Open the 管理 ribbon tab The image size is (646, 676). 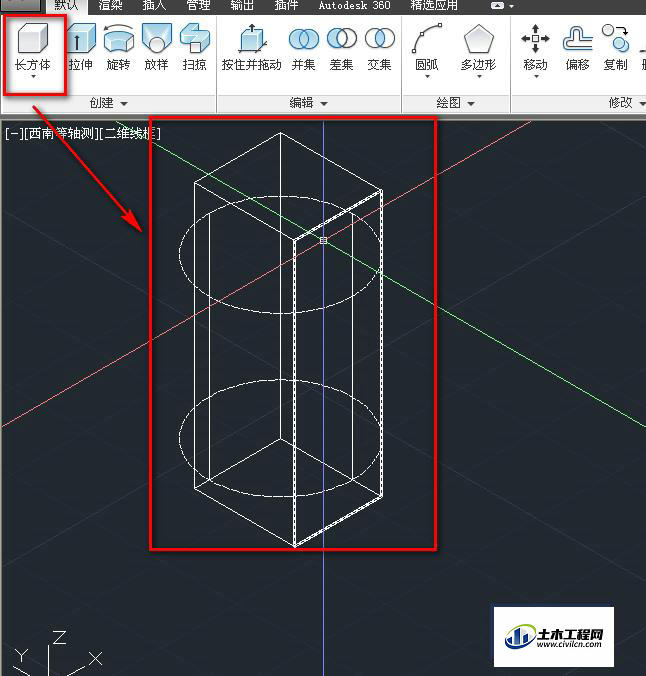pos(198,6)
